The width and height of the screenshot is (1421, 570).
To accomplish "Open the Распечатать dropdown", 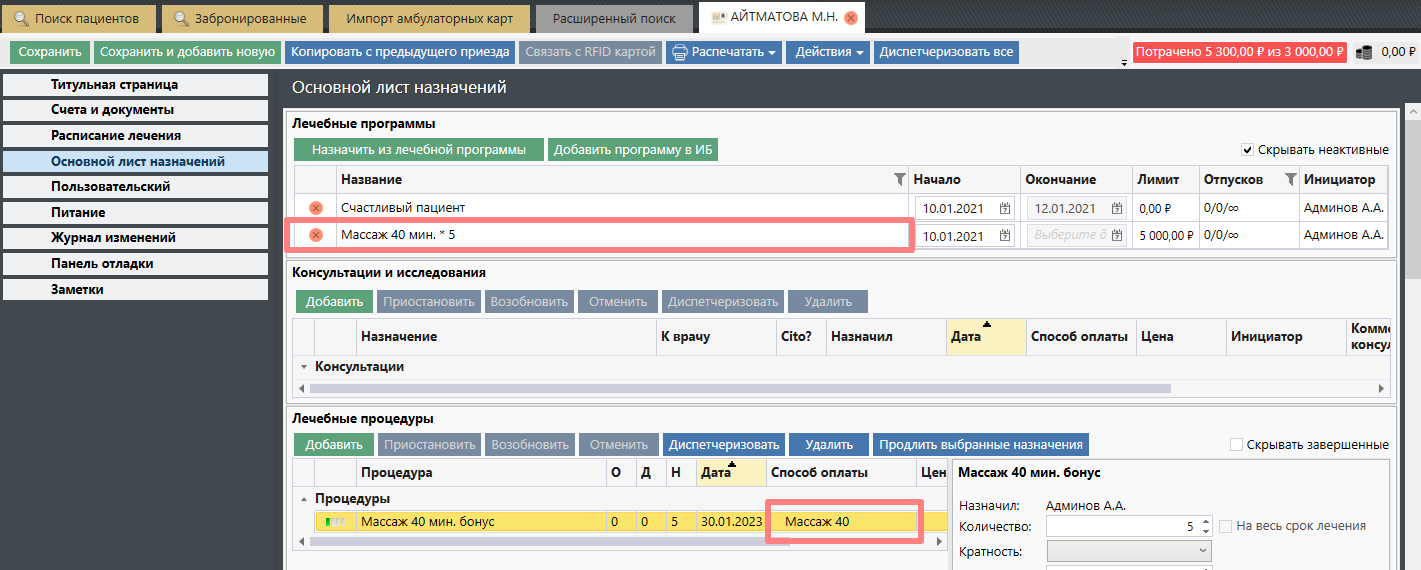I will pos(723,52).
